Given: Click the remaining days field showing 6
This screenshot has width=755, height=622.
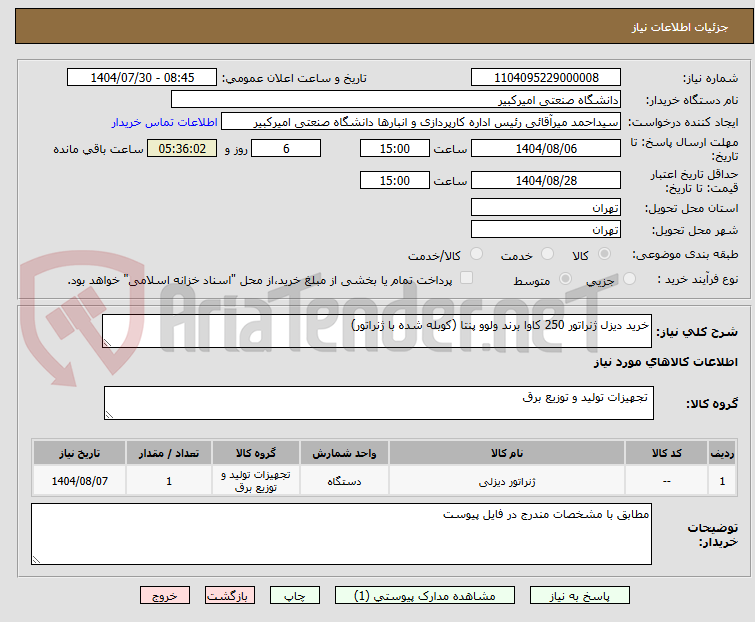Looking at the screenshot, I should 286,148.
